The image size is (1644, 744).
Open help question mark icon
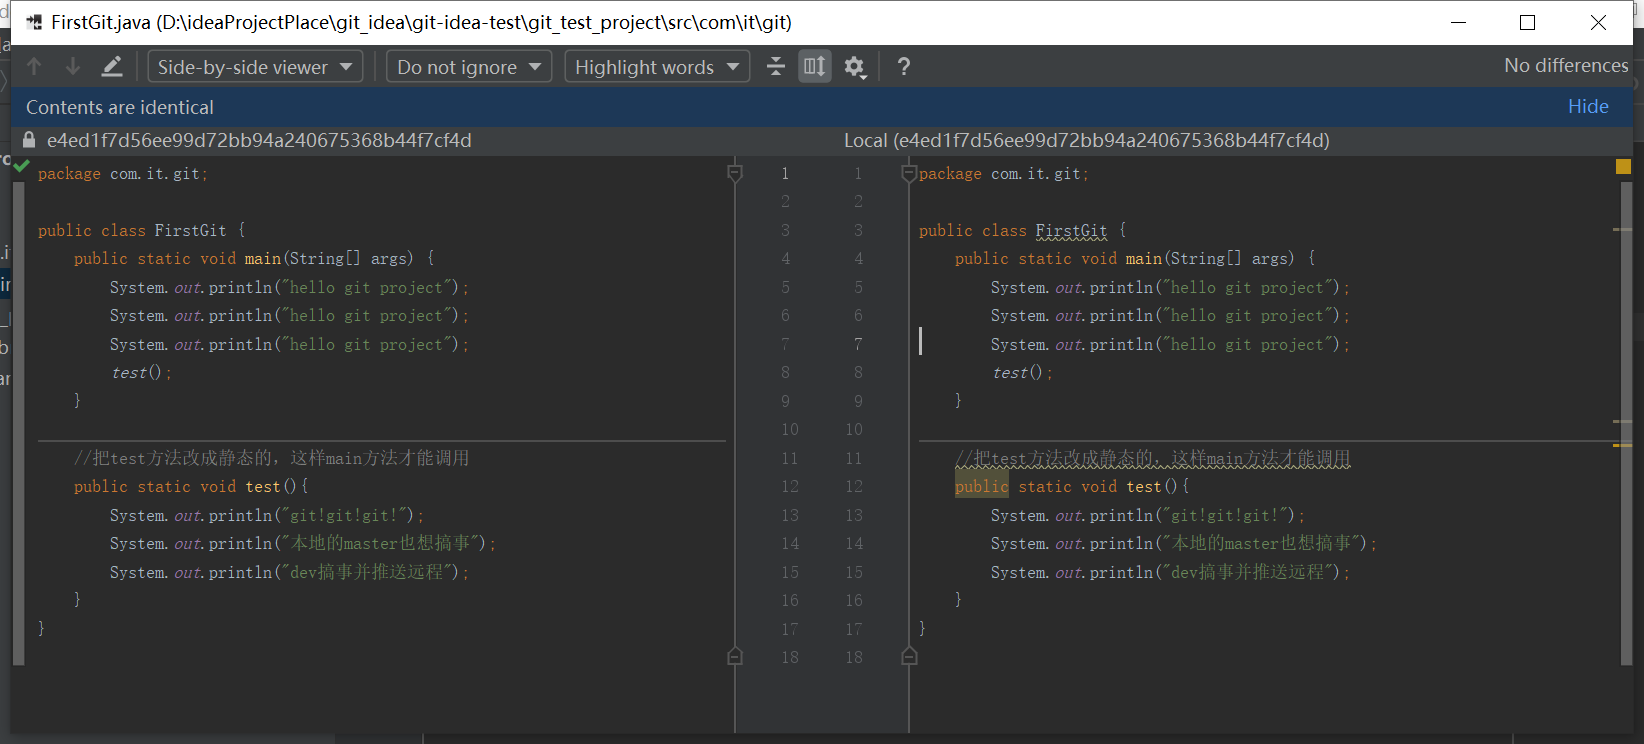coord(904,67)
